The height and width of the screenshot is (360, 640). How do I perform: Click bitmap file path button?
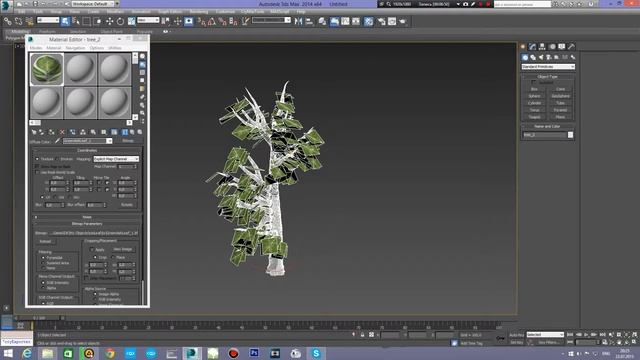tap(93, 233)
